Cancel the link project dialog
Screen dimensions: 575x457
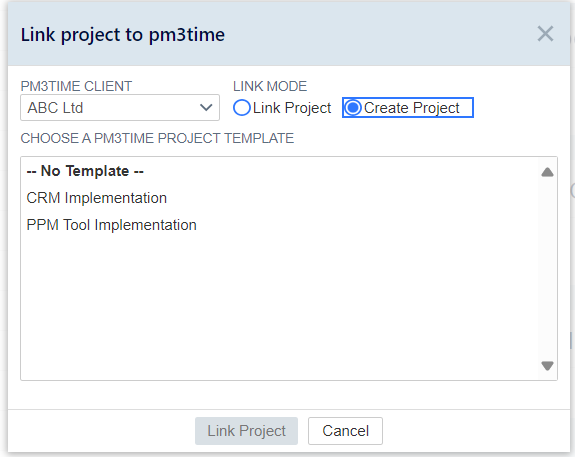tap(345, 431)
